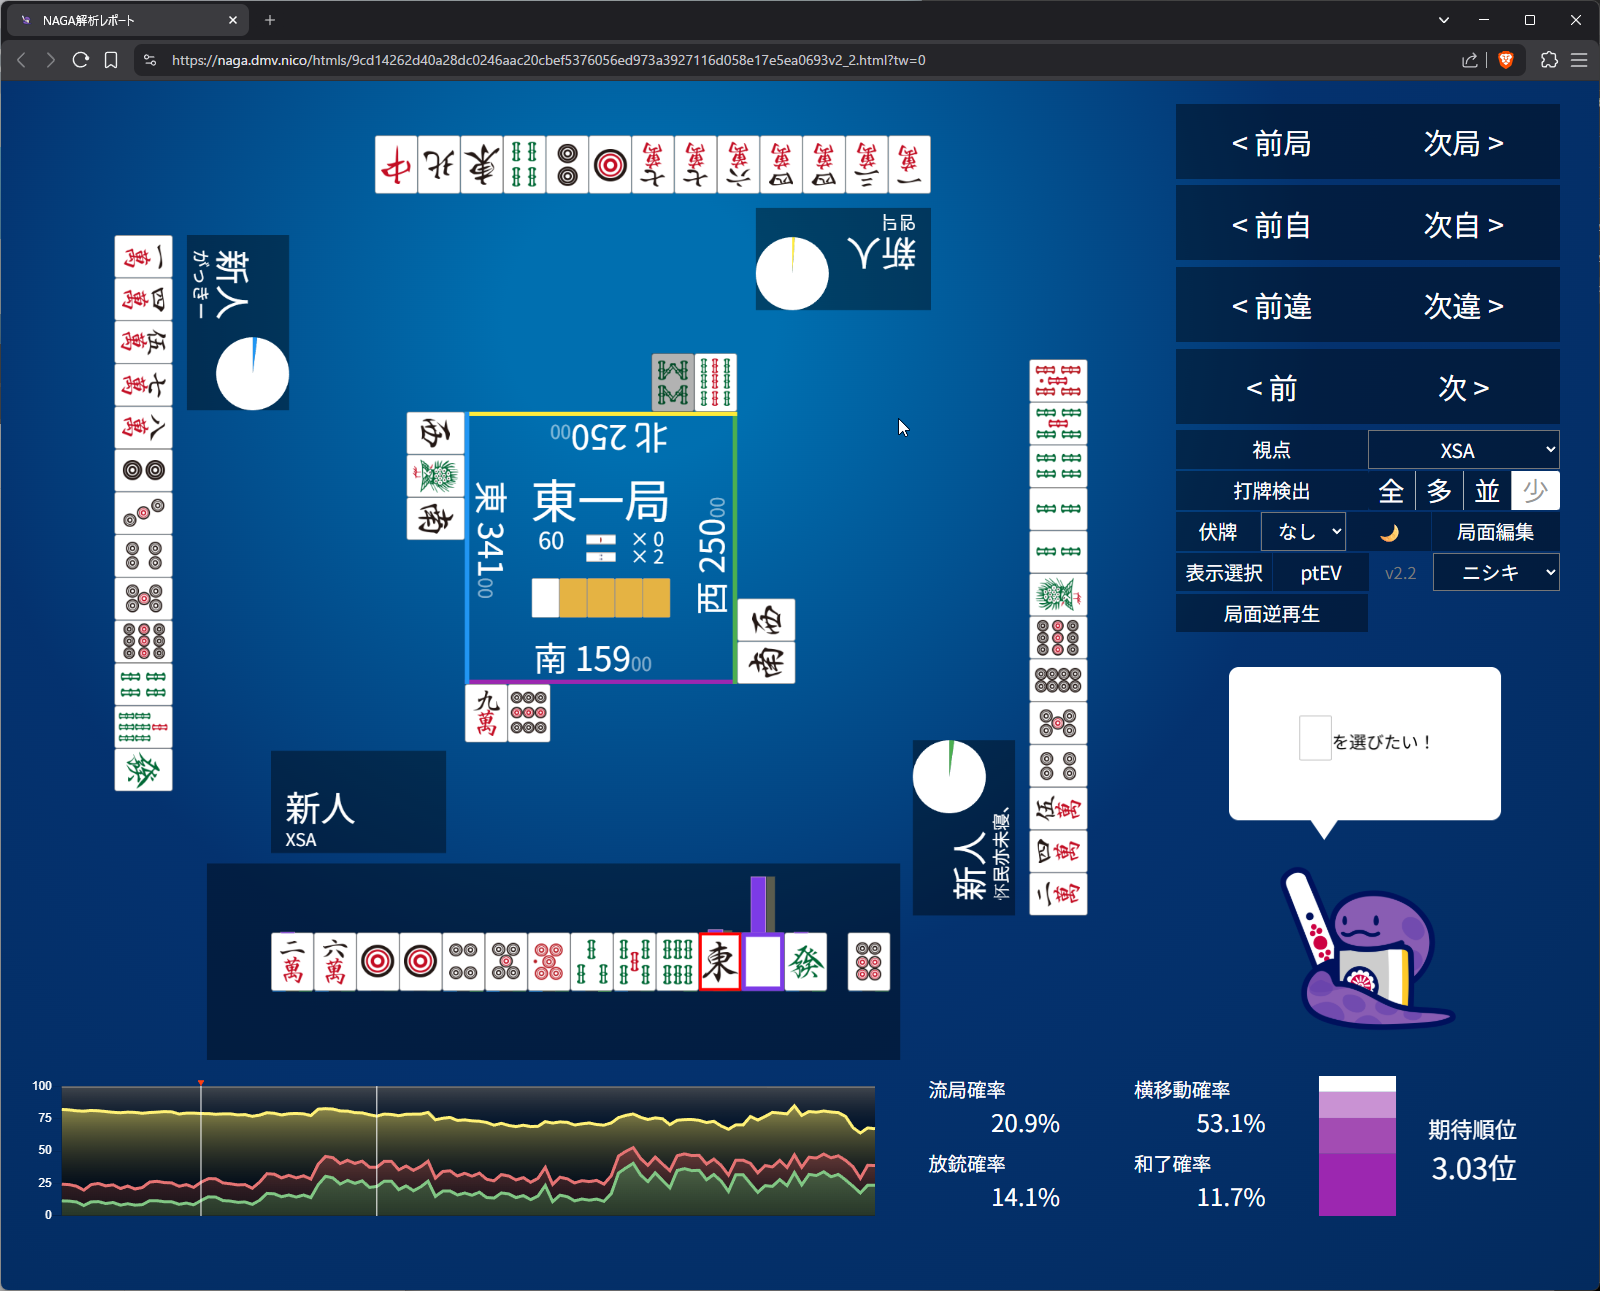1600x1291 pixels.
Task: Click the green dragon tile in hand
Action: point(806,962)
